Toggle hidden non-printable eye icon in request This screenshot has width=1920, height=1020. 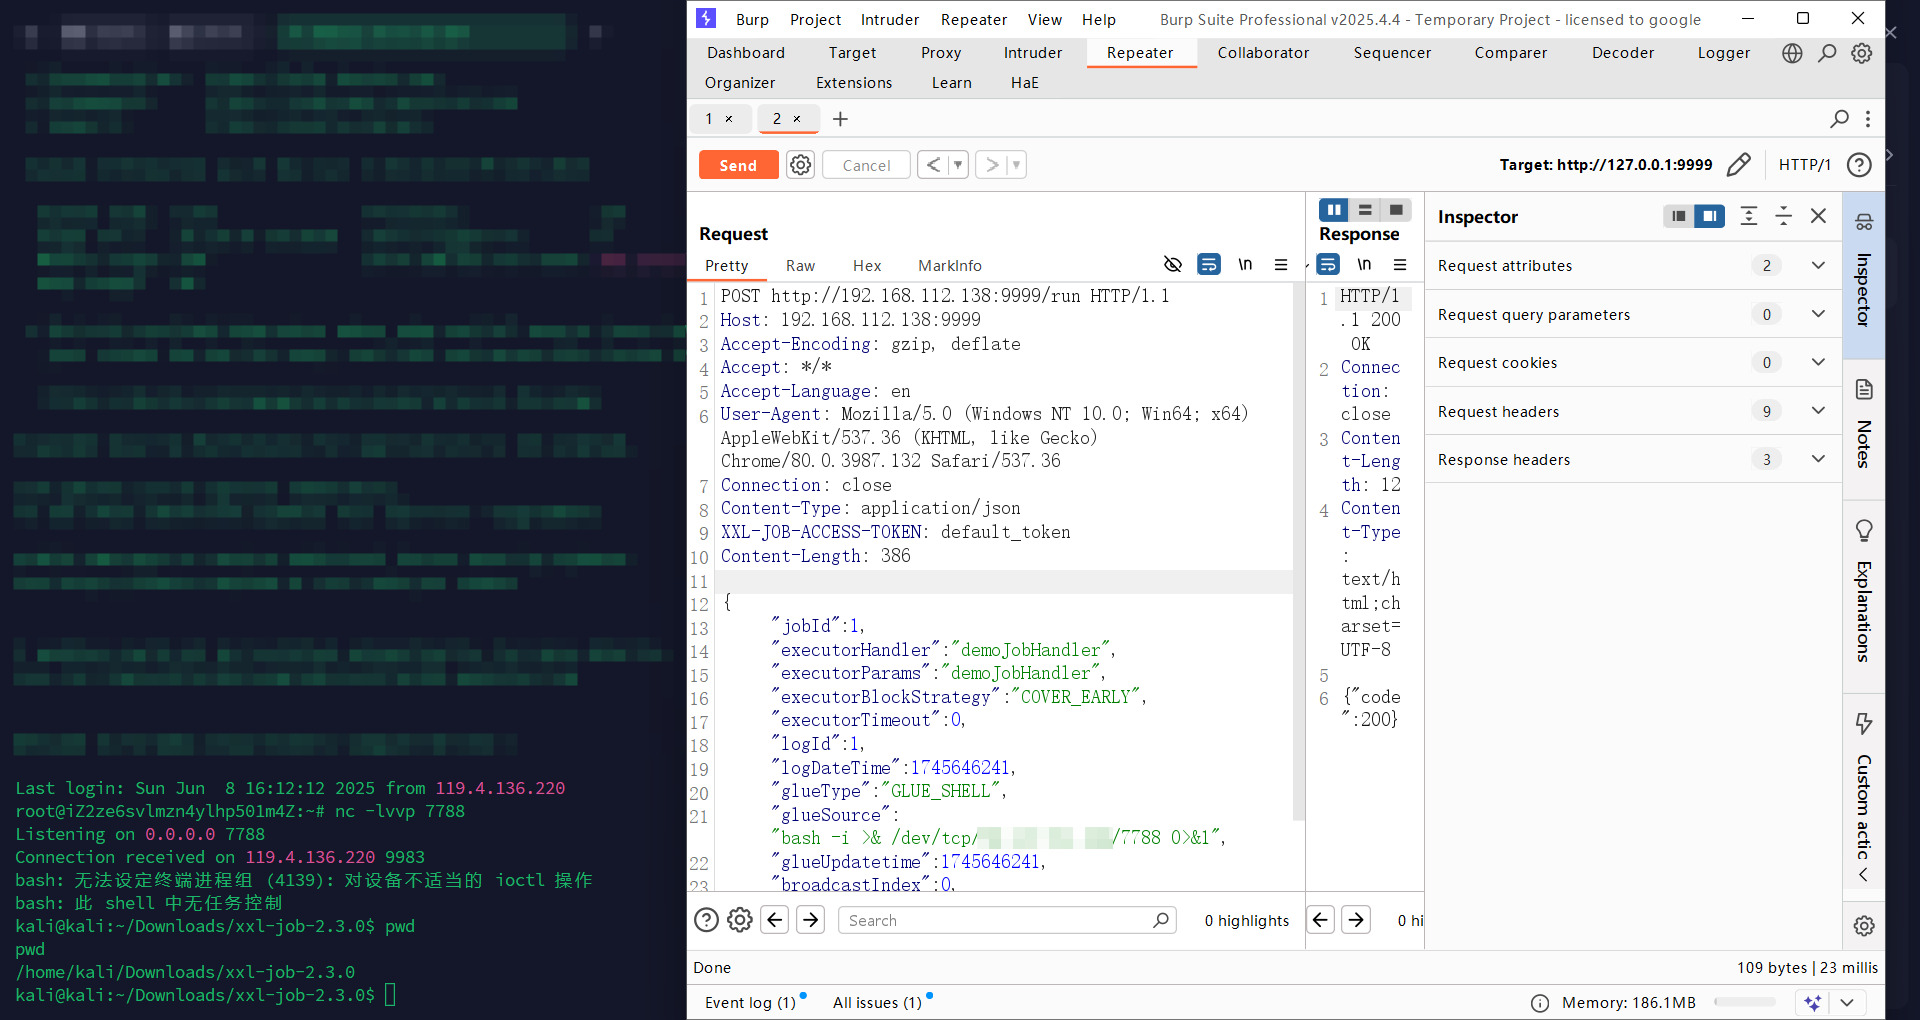[x=1173, y=264]
